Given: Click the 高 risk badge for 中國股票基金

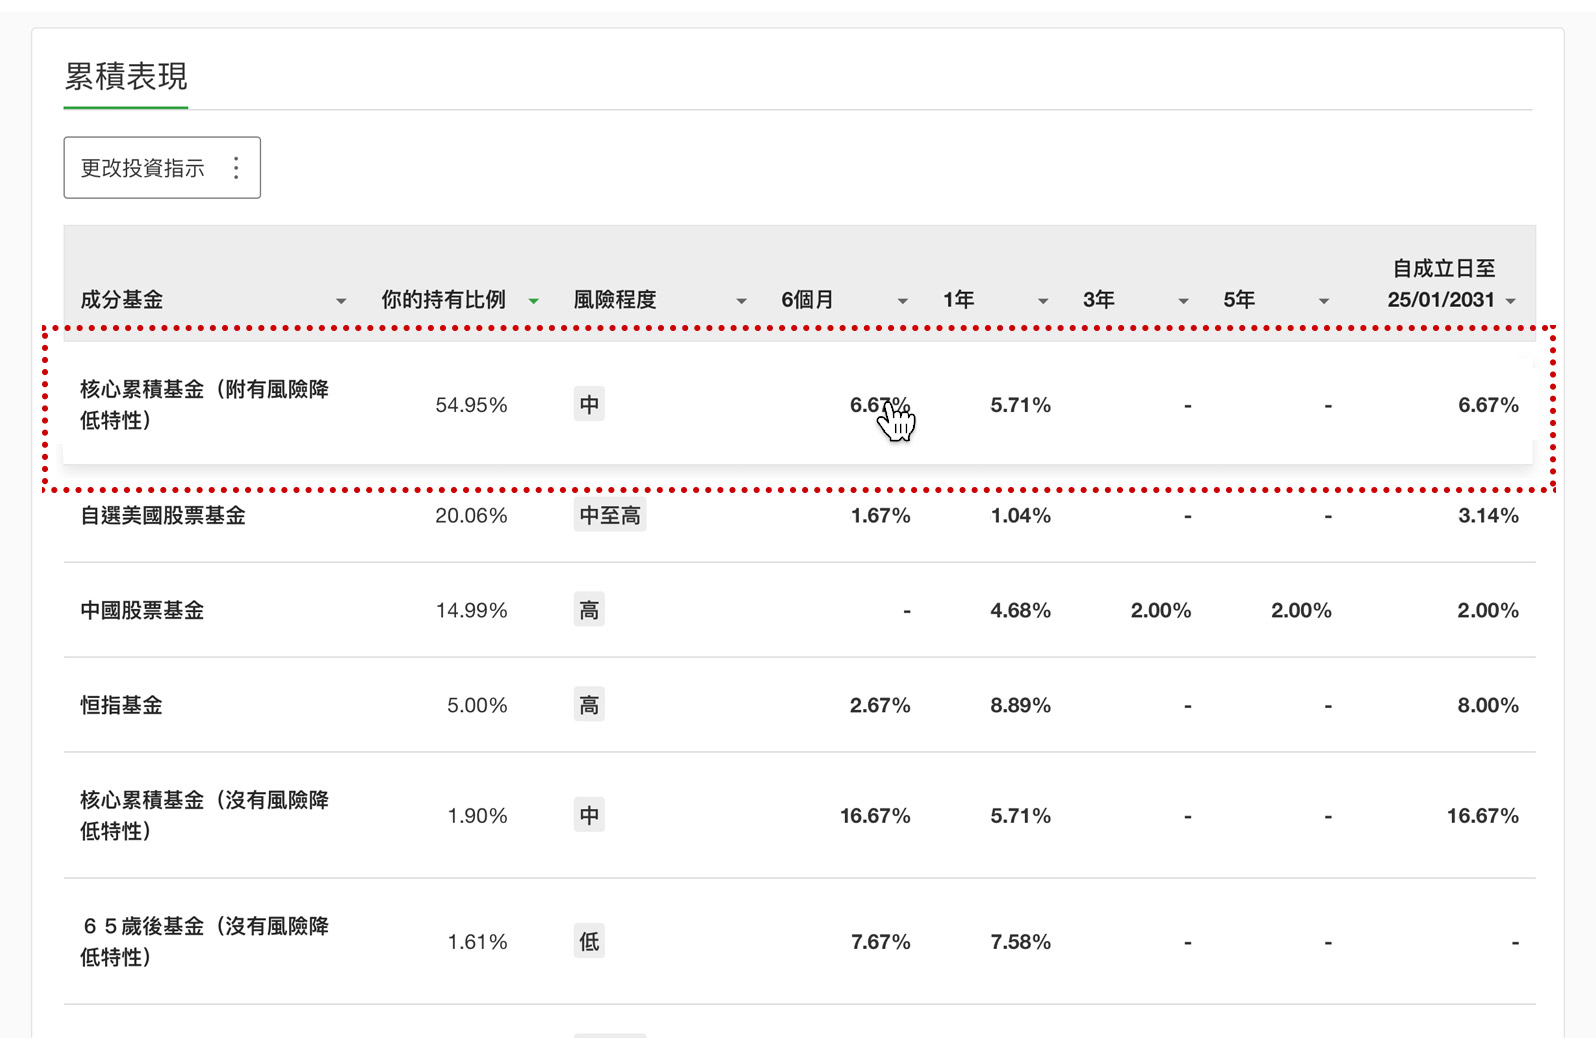Looking at the screenshot, I should point(589,611).
